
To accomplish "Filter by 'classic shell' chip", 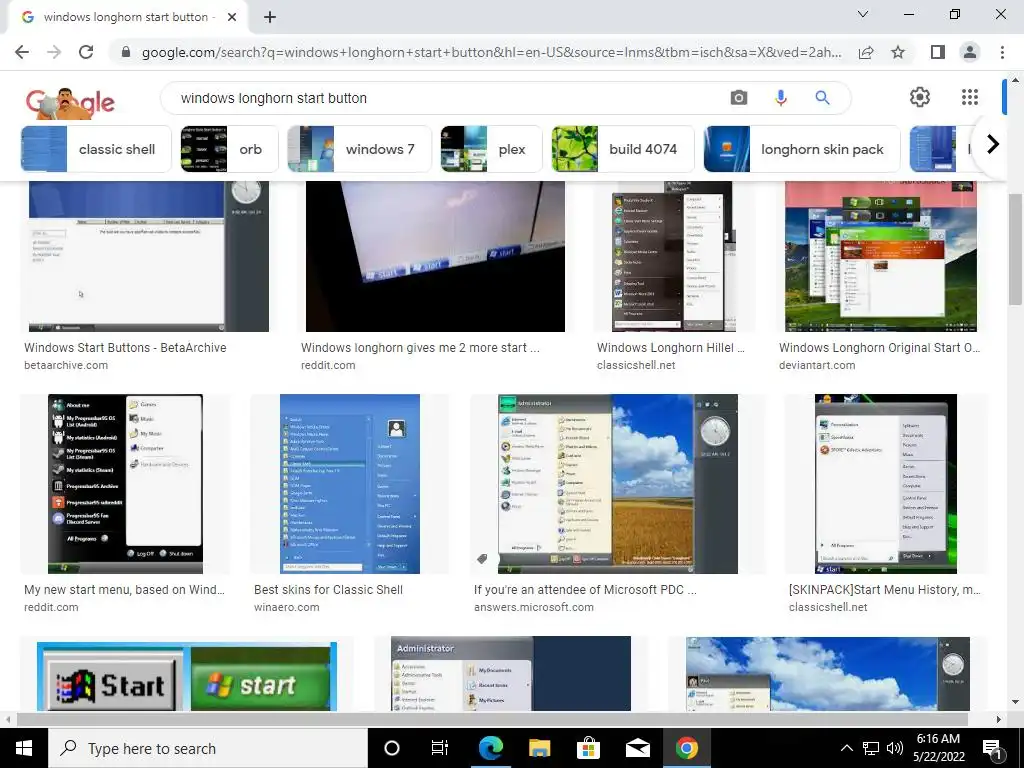I will pyautogui.click(x=96, y=149).
